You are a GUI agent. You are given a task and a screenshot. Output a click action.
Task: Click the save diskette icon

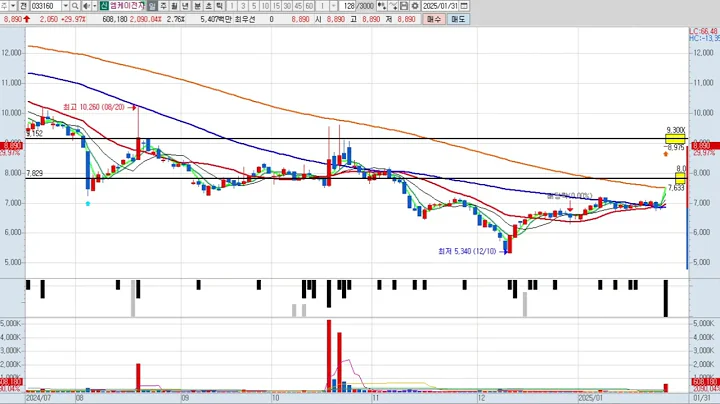pyautogui.click(x=404, y=6)
